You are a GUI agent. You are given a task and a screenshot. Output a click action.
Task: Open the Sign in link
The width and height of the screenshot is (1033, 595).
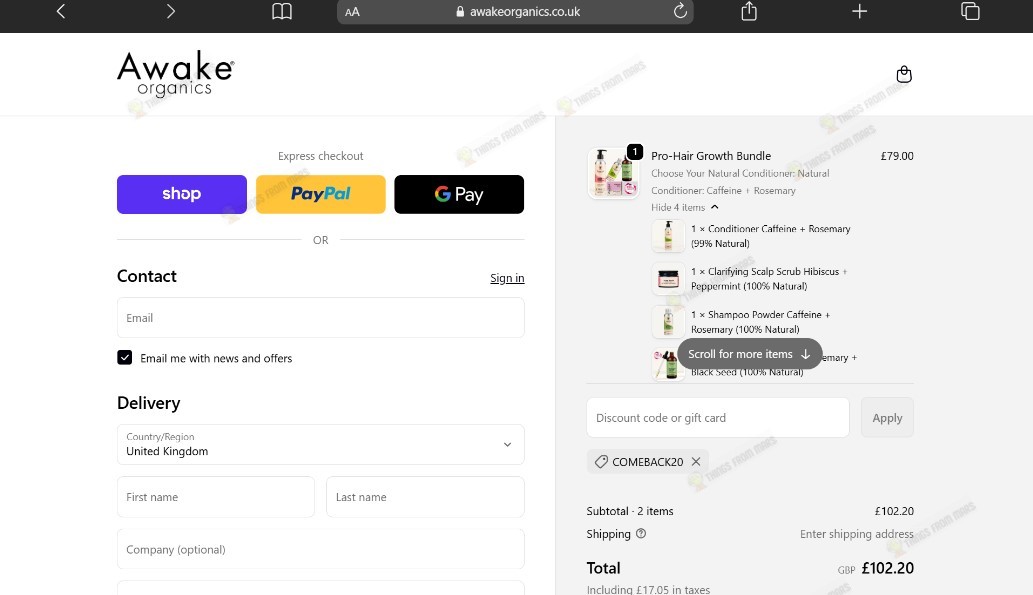[507, 278]
